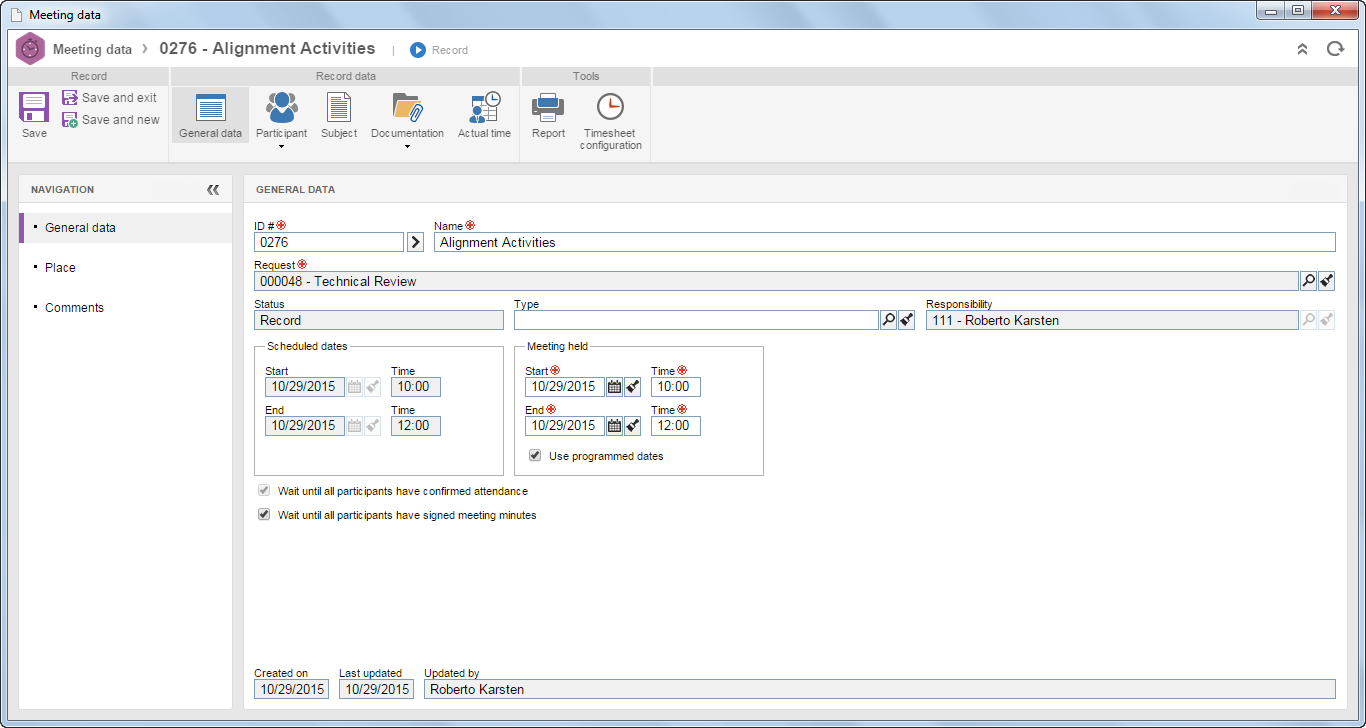Open the Participant ribbon icon
Image resolution: width=1366 pixels, height=728 pixels.
(x=282, y=107)
